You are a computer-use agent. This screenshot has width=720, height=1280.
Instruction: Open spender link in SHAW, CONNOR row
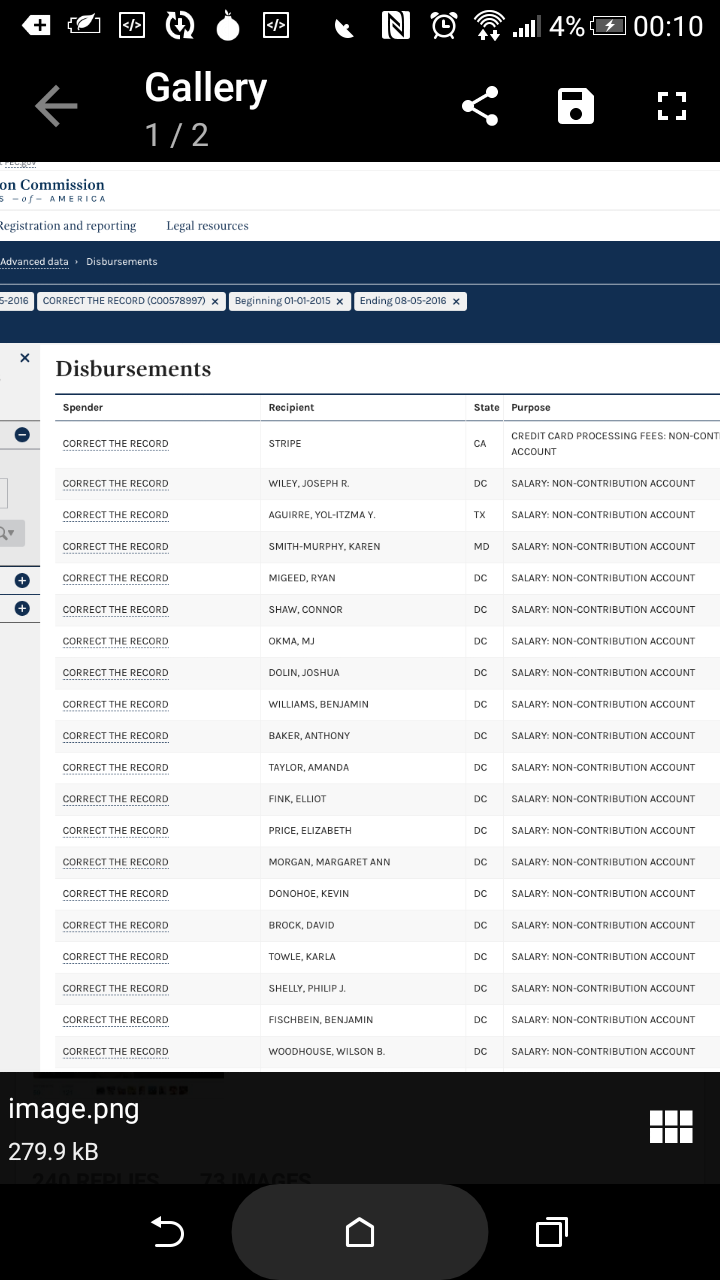(115, 610)
